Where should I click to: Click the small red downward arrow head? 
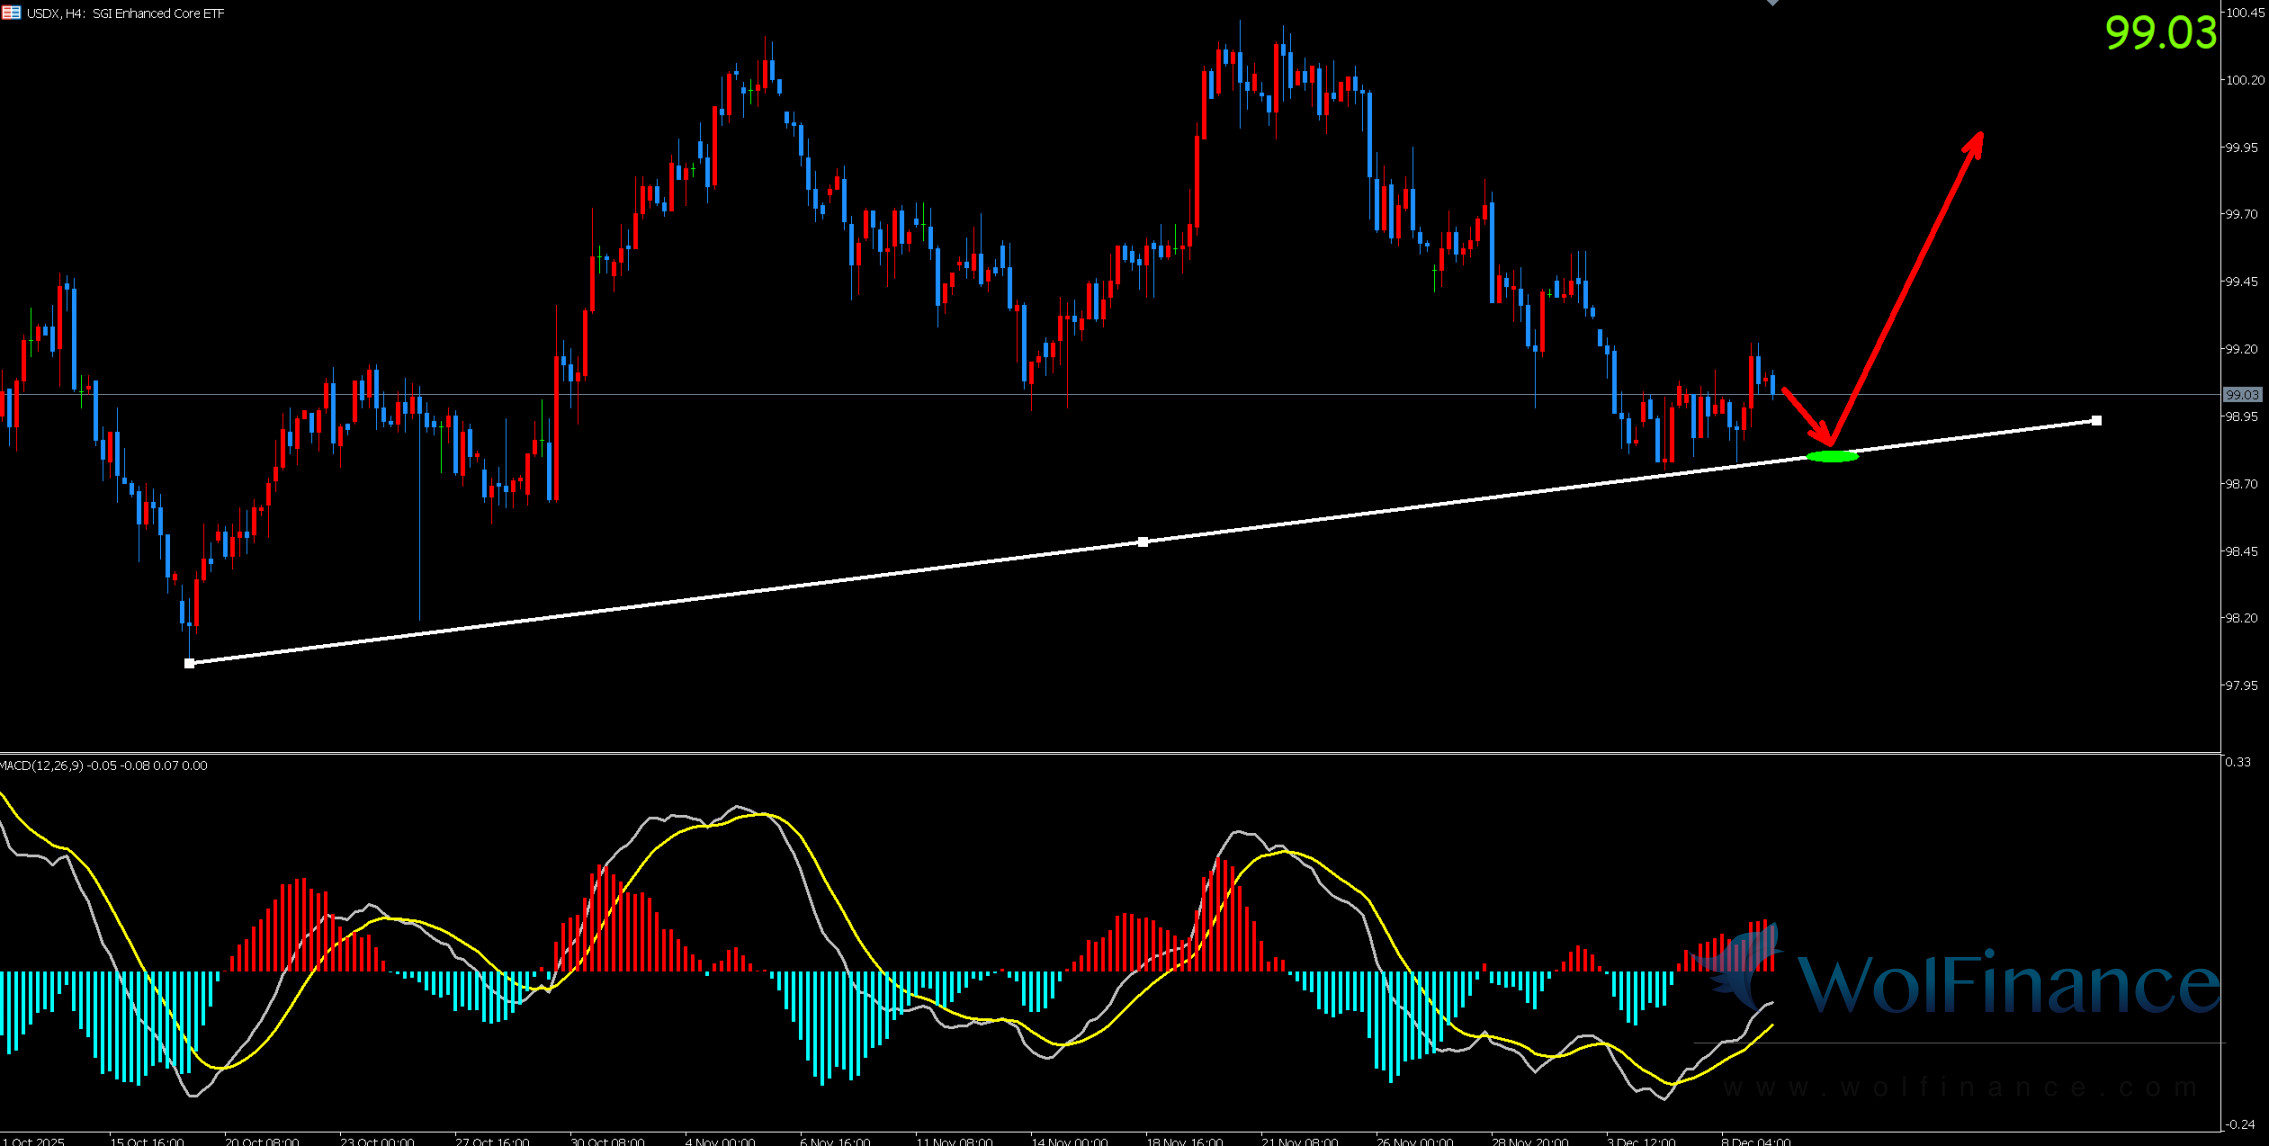(x=1824, y=436)
